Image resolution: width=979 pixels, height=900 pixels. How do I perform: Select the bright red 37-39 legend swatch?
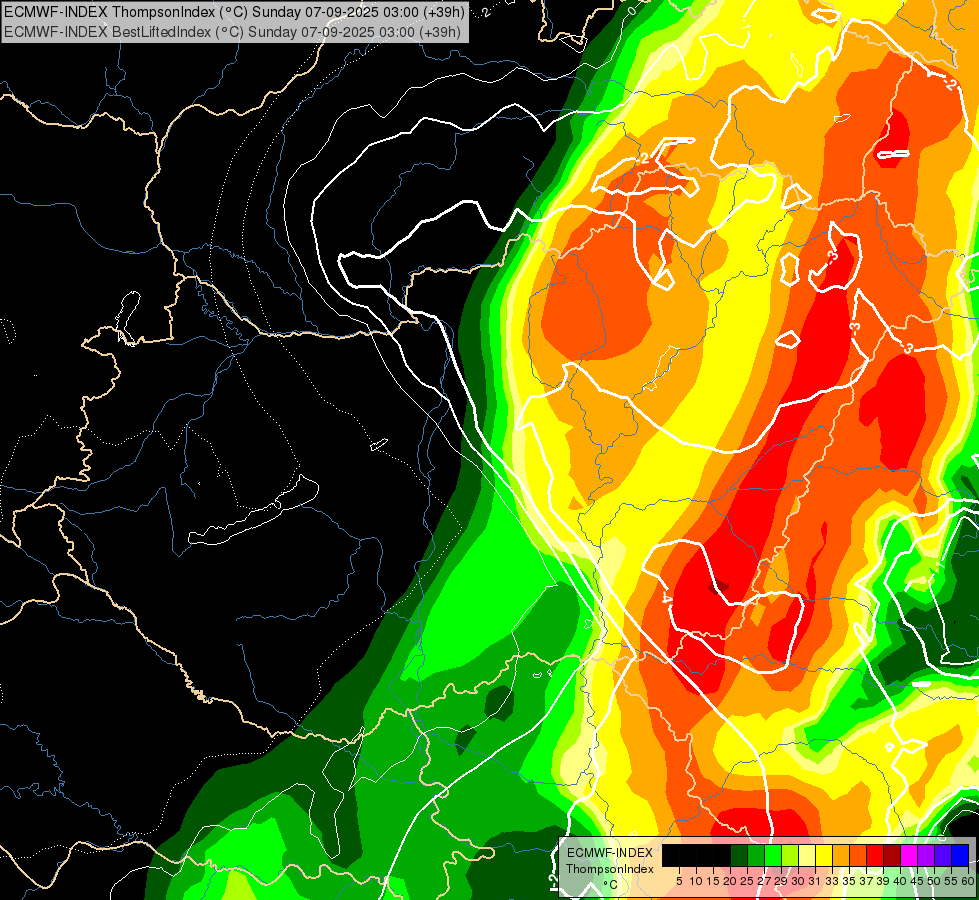coord(875,855)
